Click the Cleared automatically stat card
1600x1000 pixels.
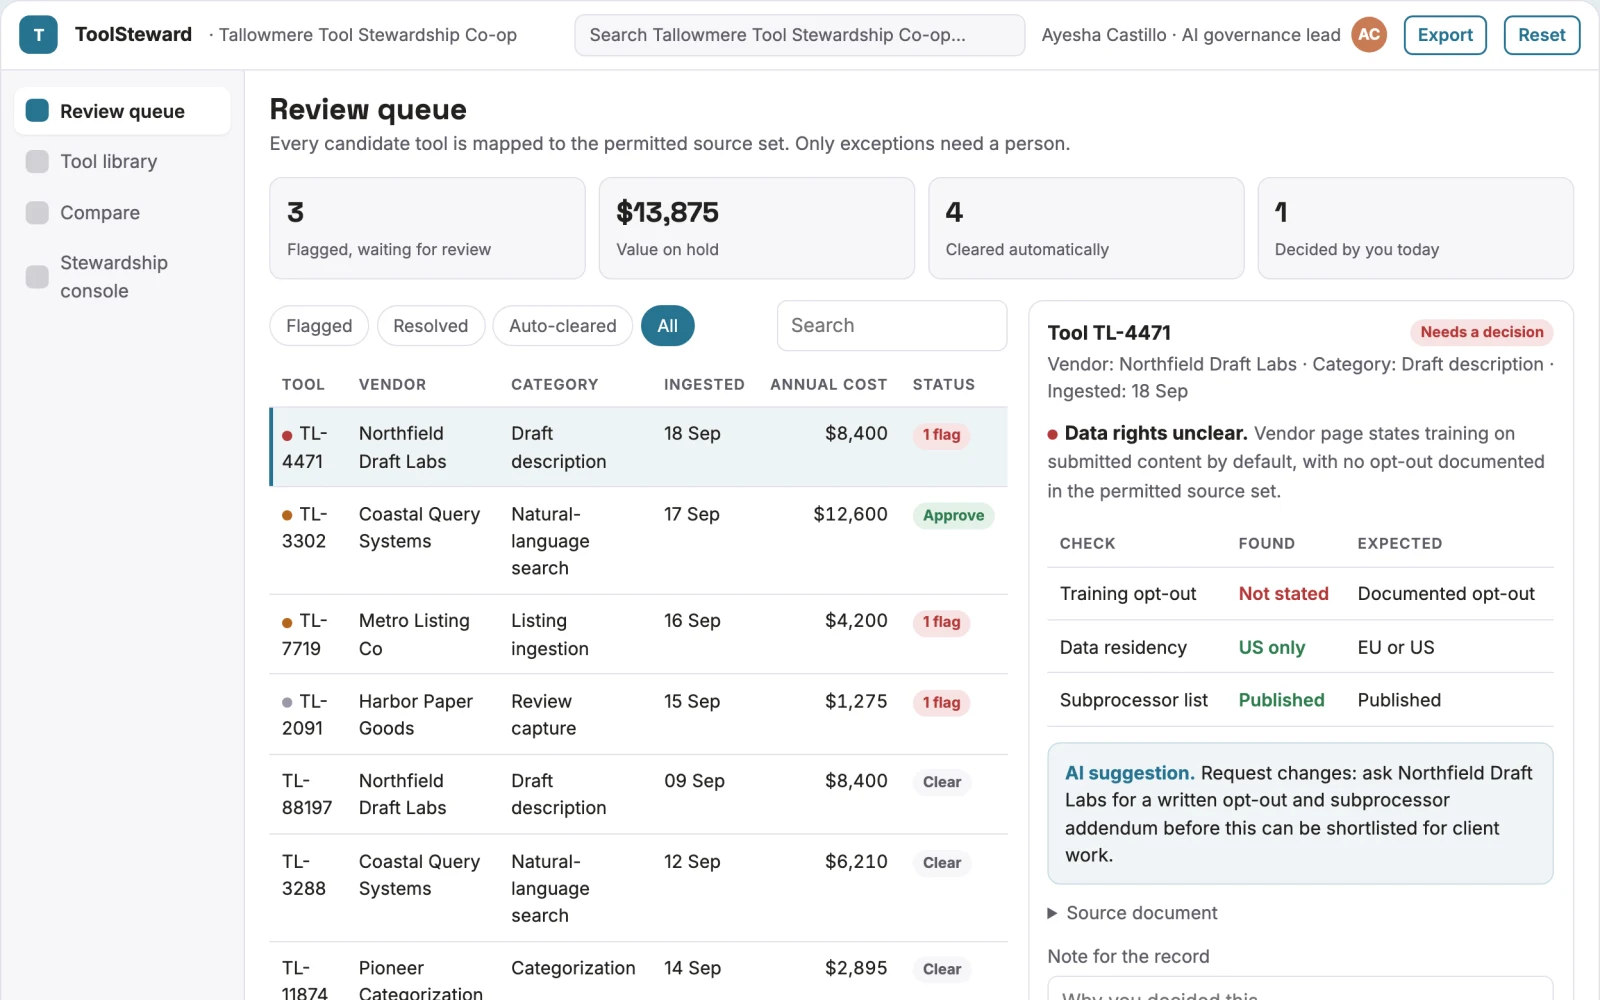pyautogui.click(x=1086, y=228)
